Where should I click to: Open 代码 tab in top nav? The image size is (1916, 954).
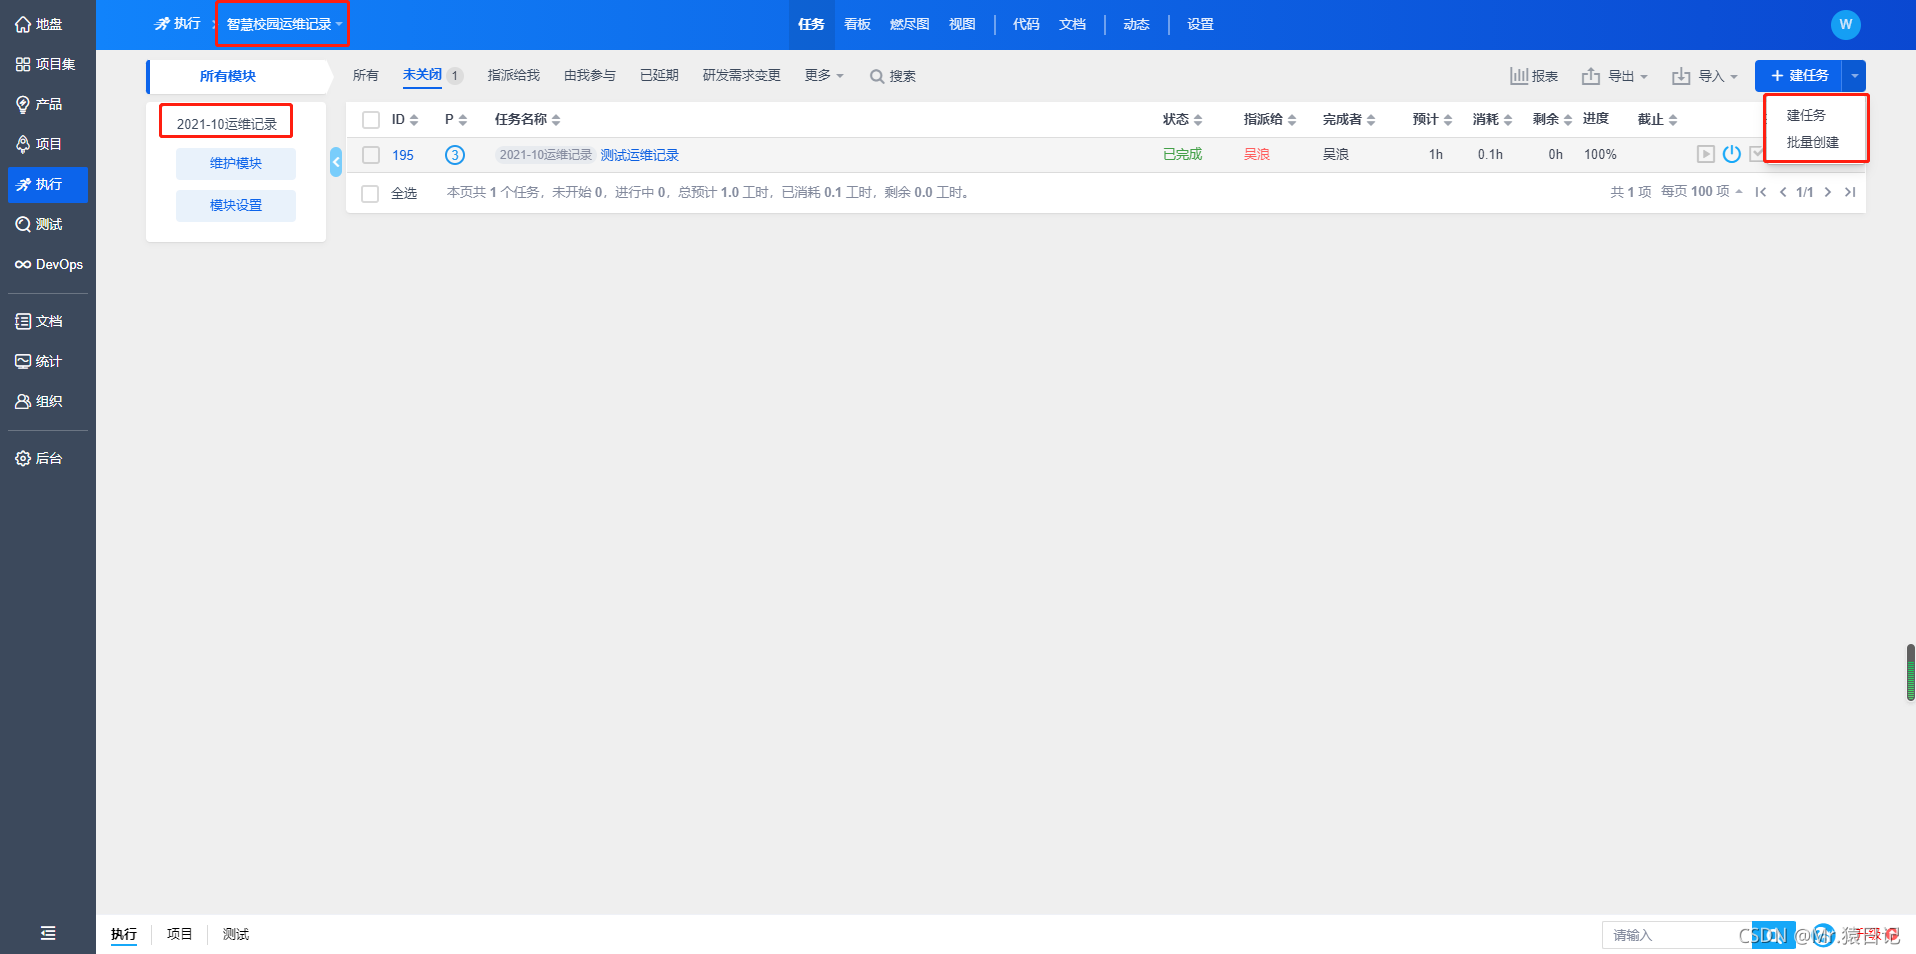pyautogui.click(x=1026, y=24)
